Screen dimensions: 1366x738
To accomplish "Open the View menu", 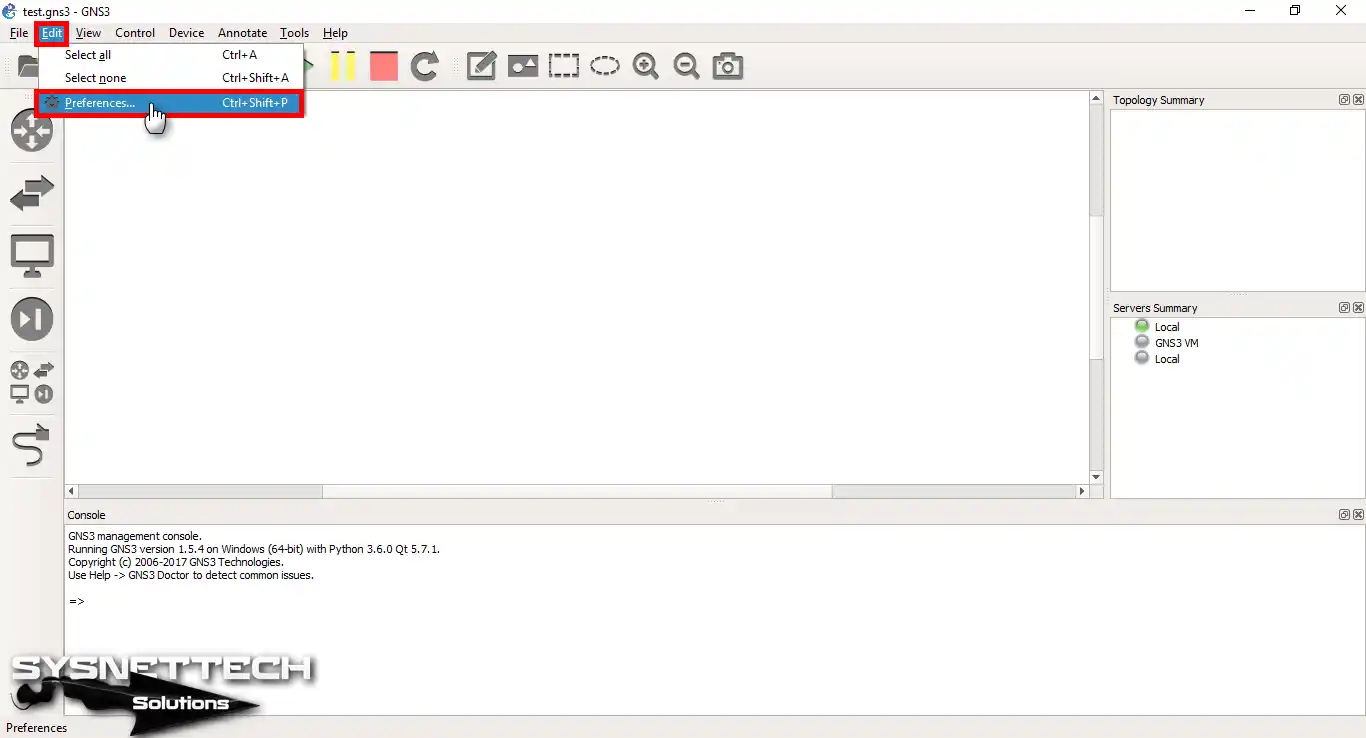I will point(88,33).
